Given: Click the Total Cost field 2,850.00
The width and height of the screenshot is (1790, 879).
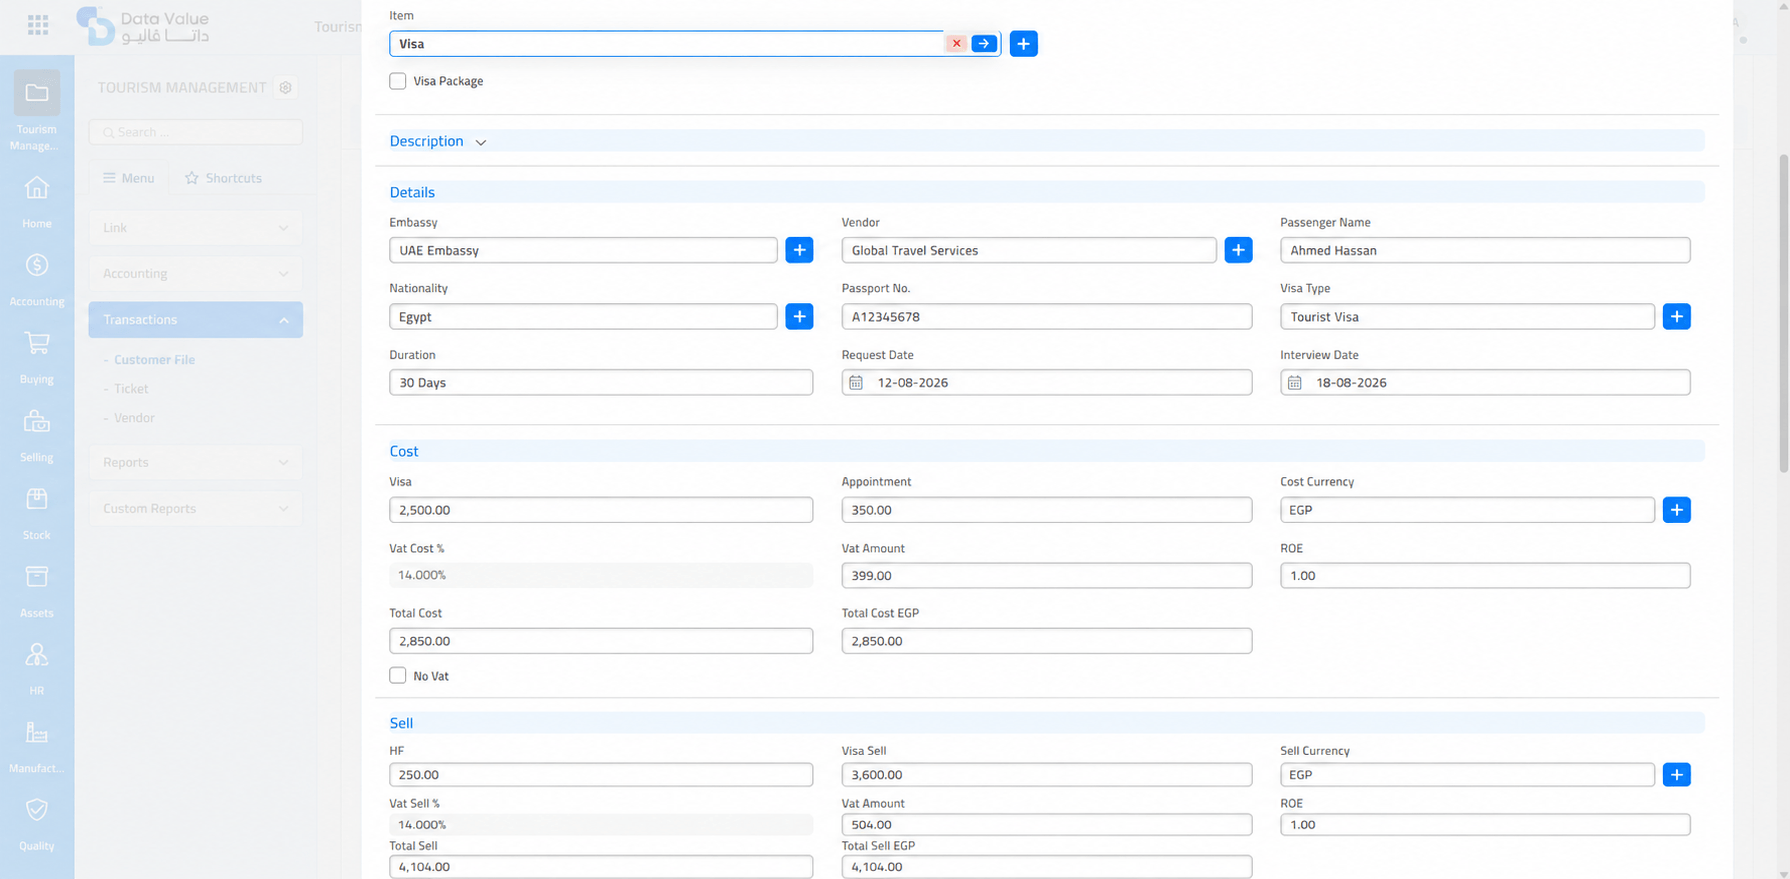Looking at the screenshot, I should [601, 641].
